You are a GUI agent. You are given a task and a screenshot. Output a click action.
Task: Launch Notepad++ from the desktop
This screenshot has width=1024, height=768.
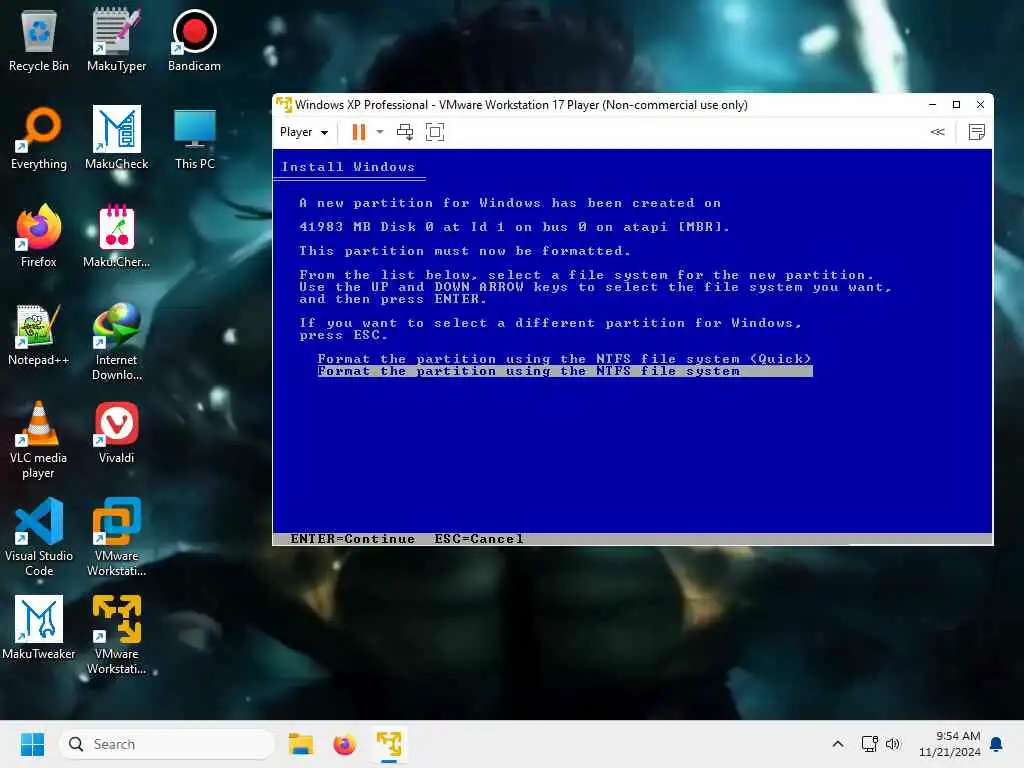39,333
